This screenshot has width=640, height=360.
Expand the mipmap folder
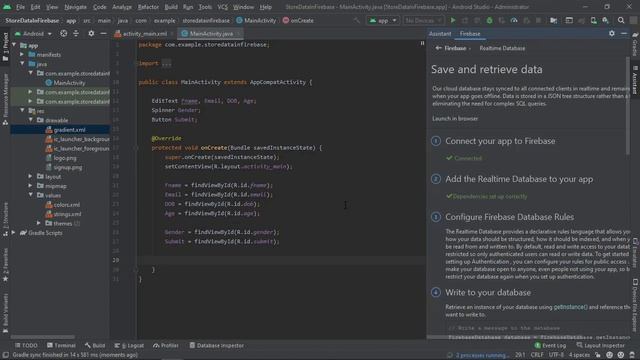click(31, 186)
